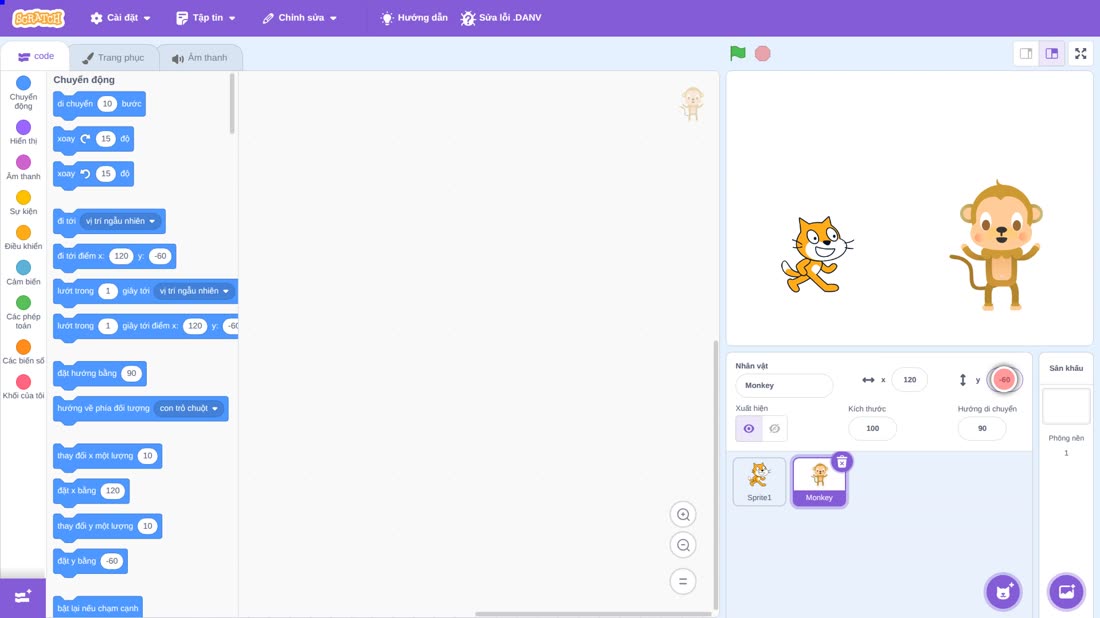Switch to the Trang phục tab

[113, 58]
